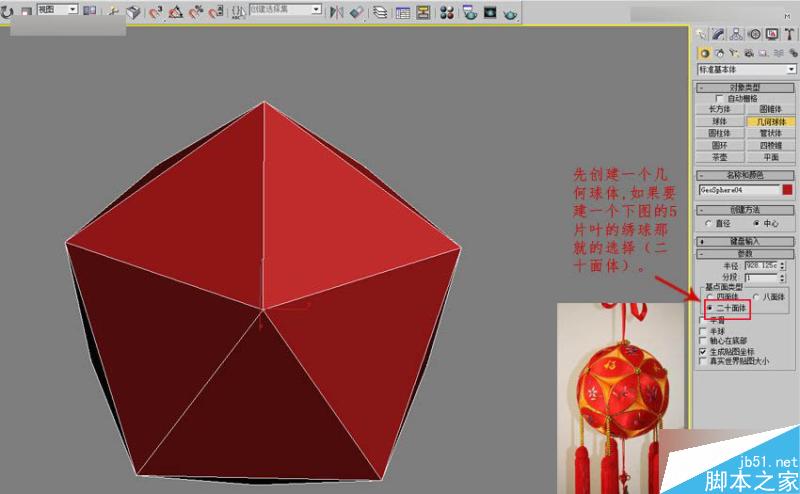Click the Align tool icon
The width and height of the screenshot is (800, 494).
coord(357,12)
